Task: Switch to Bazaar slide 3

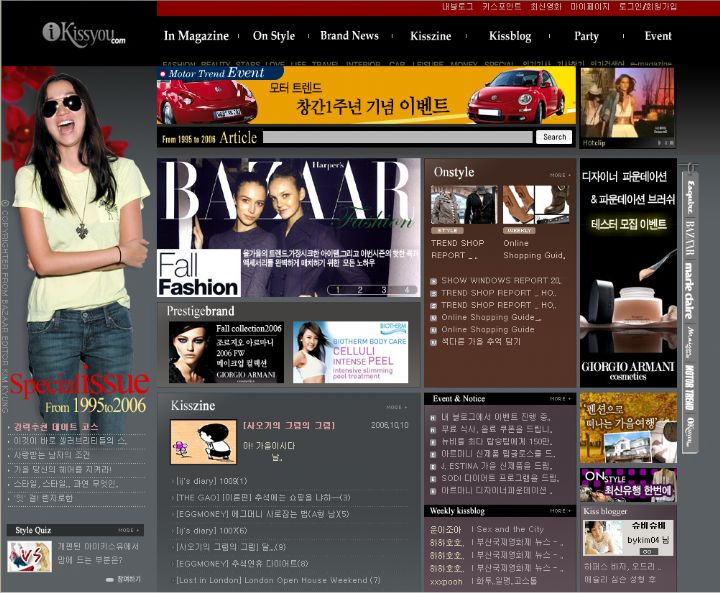Action: coord(383,290)
